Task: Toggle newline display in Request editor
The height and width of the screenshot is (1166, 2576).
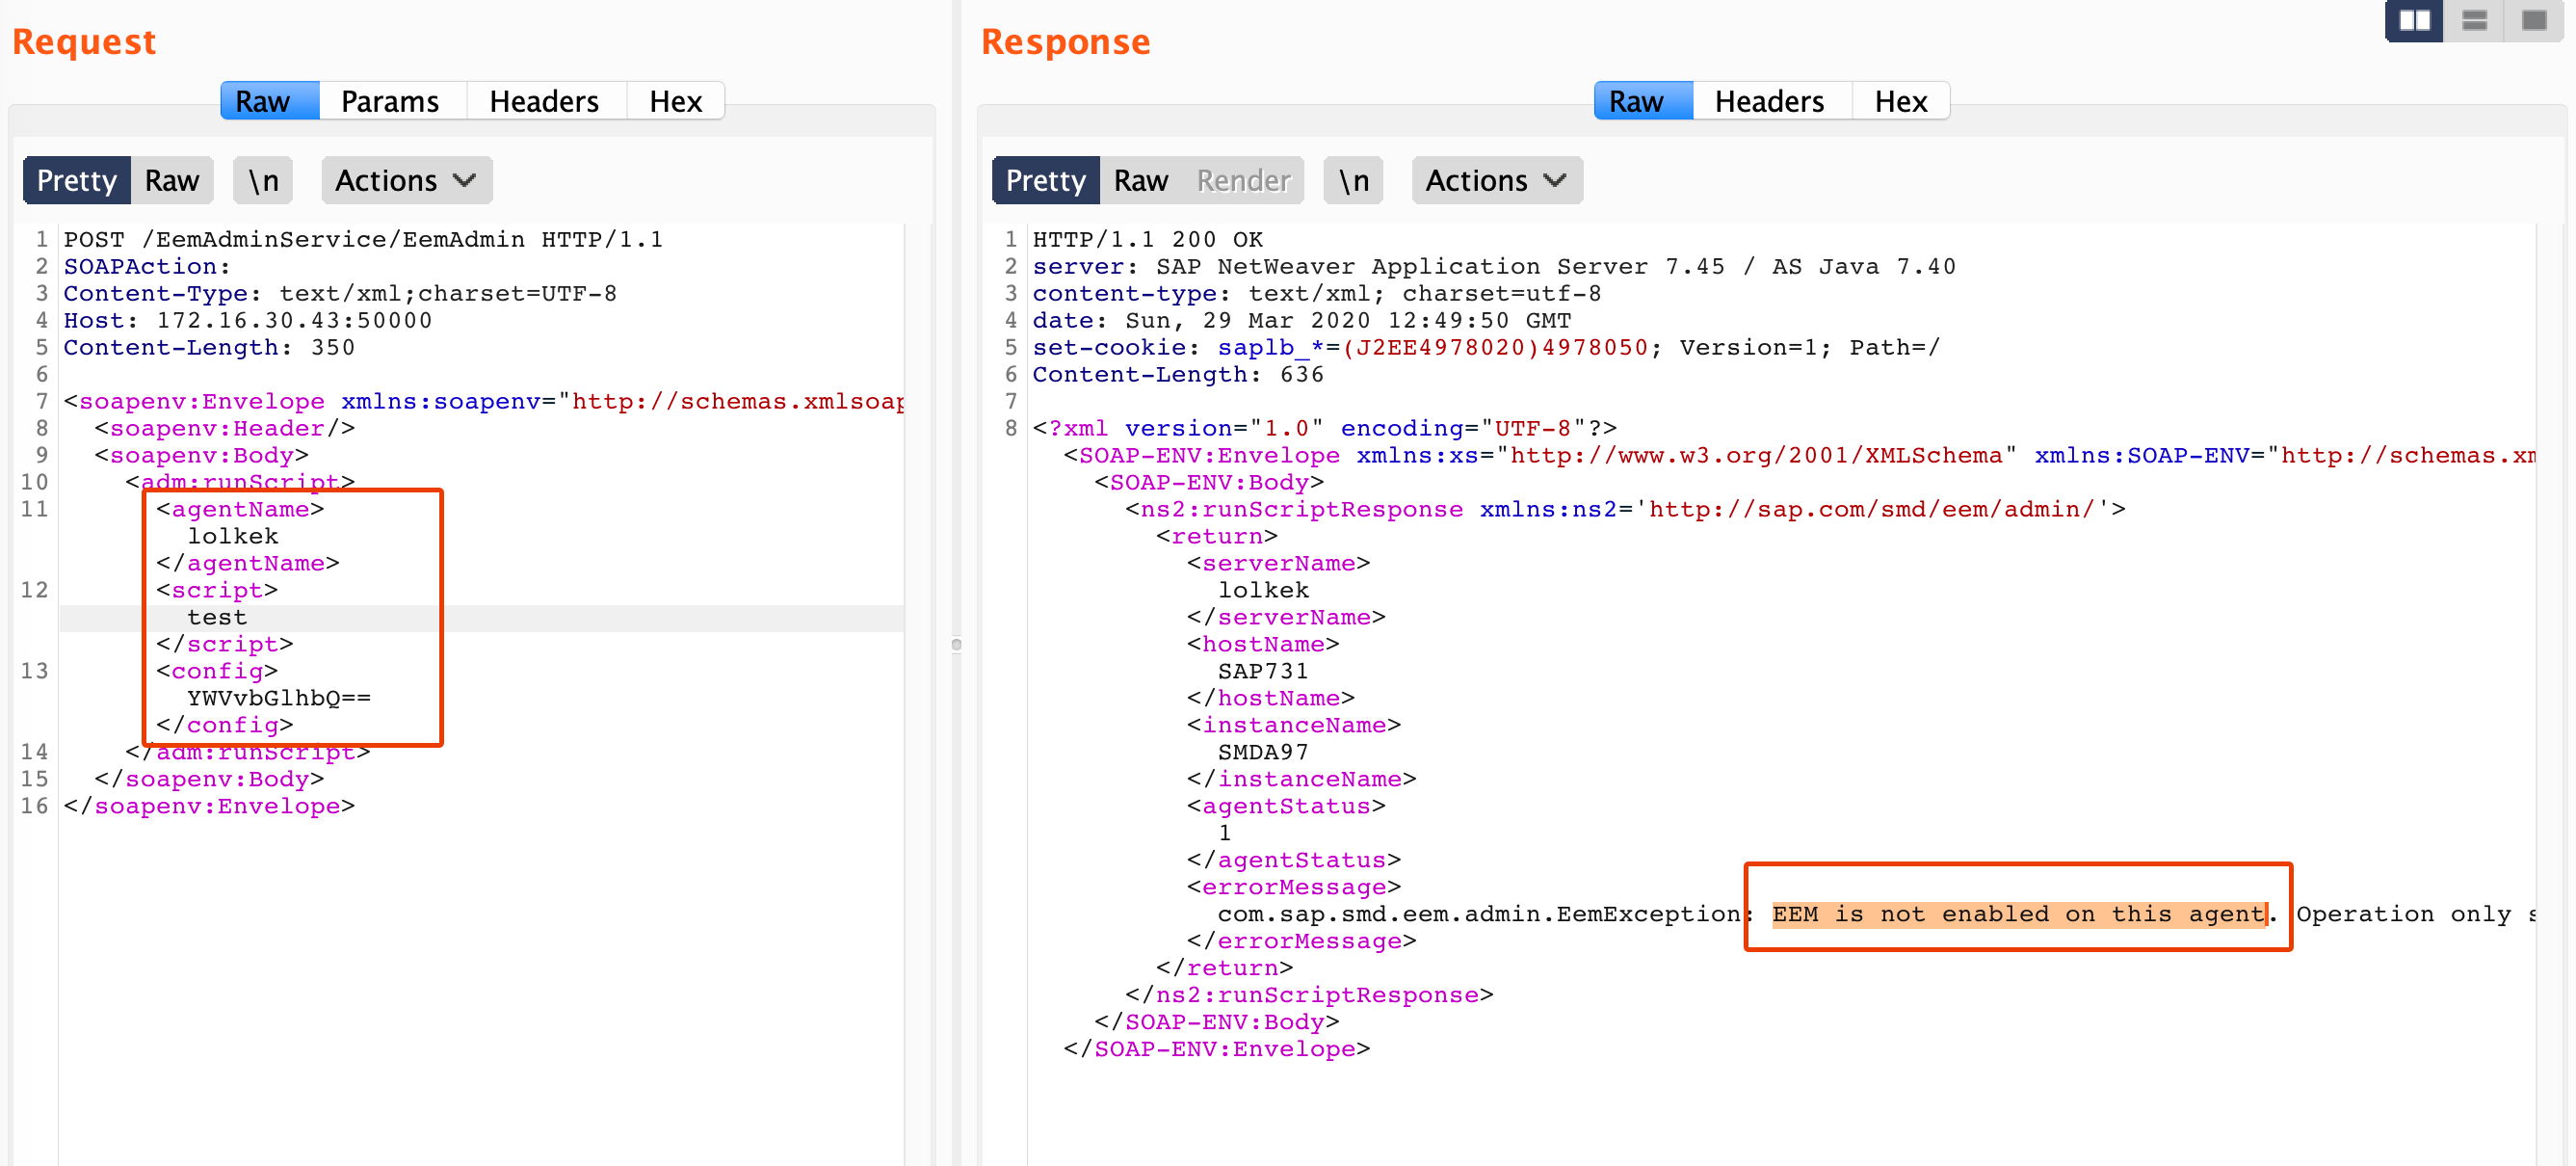Action: pyautogui.click(x=263, y=180)
